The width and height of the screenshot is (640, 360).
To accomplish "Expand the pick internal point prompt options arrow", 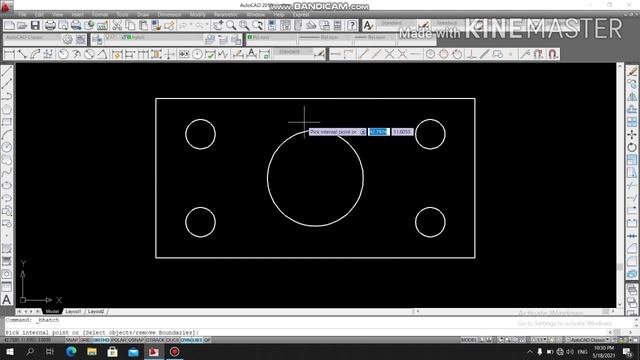I will click(362, 132).
